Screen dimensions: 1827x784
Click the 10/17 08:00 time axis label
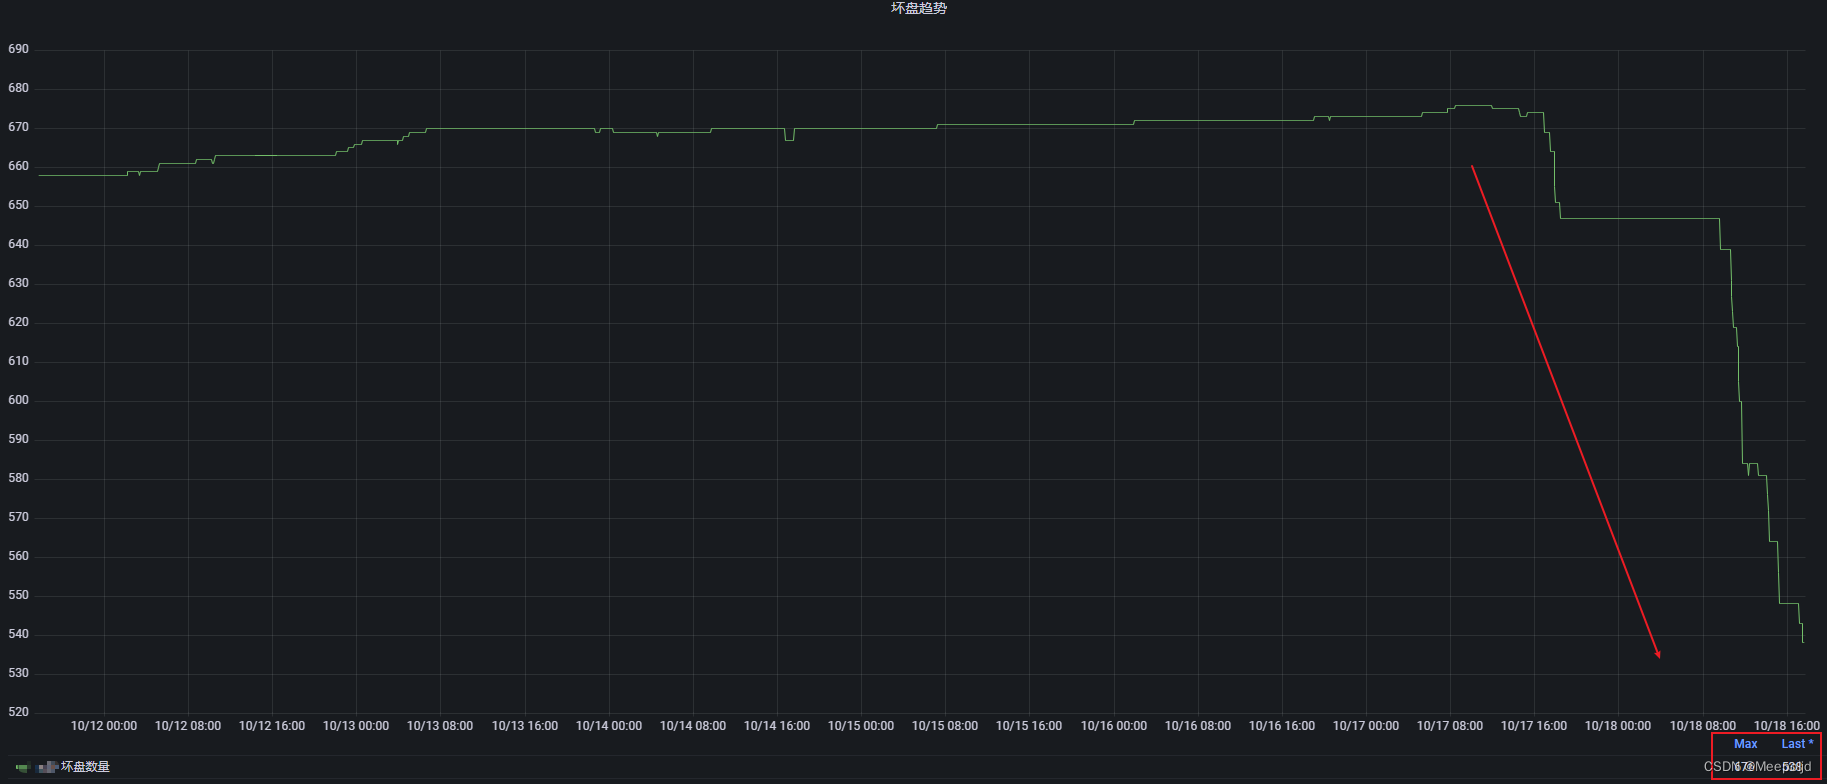[1450, 726]
